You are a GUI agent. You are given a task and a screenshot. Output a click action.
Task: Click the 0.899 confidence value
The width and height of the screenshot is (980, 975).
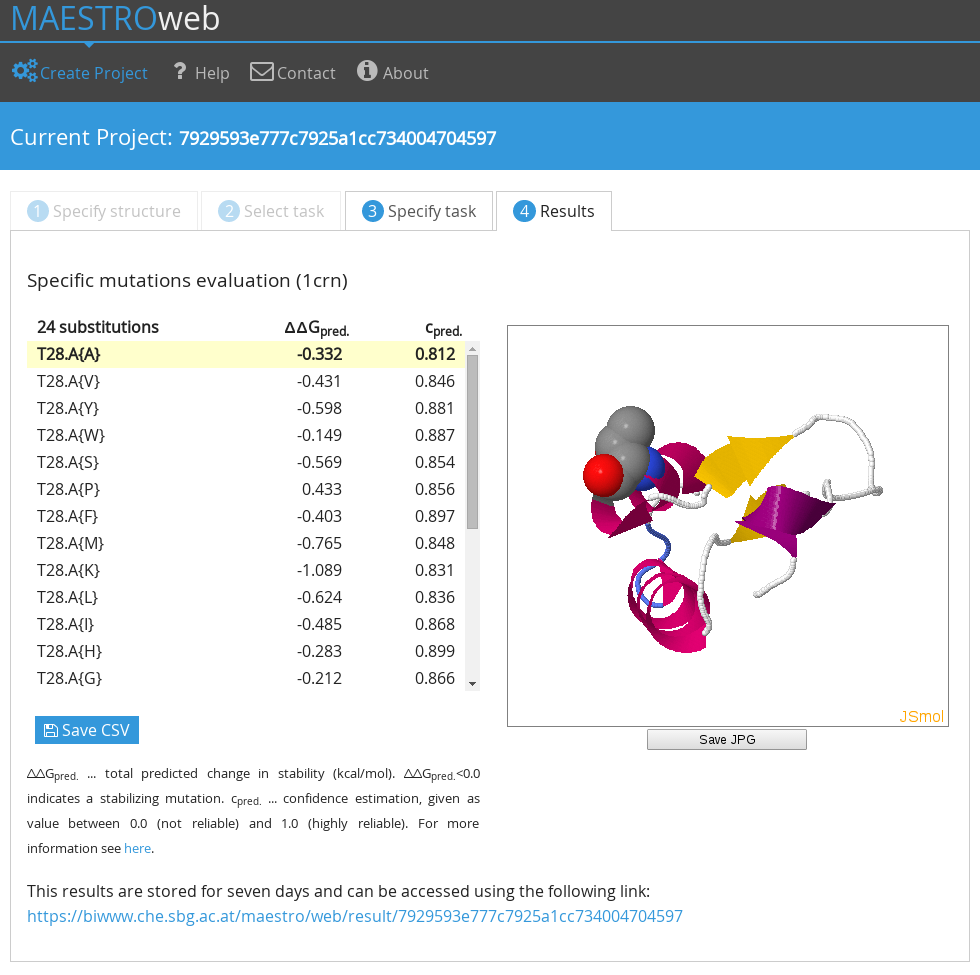coord(435,651)
